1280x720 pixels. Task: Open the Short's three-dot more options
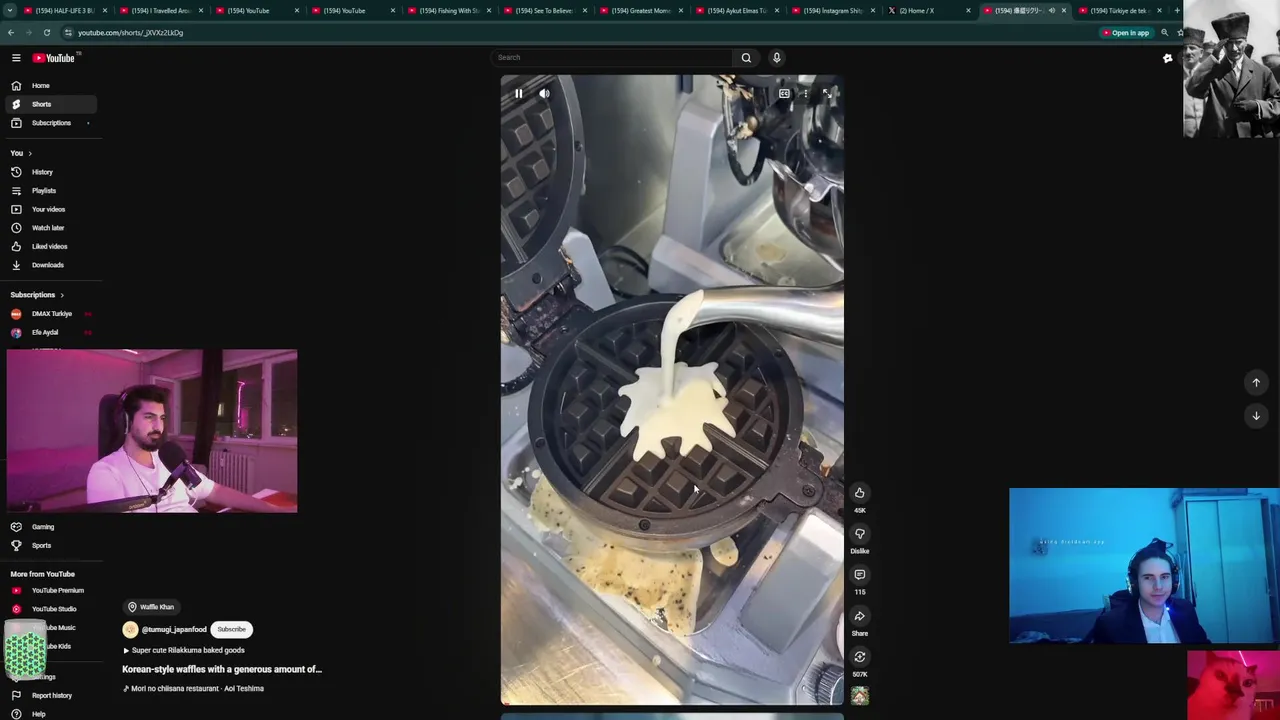point(805,94)
